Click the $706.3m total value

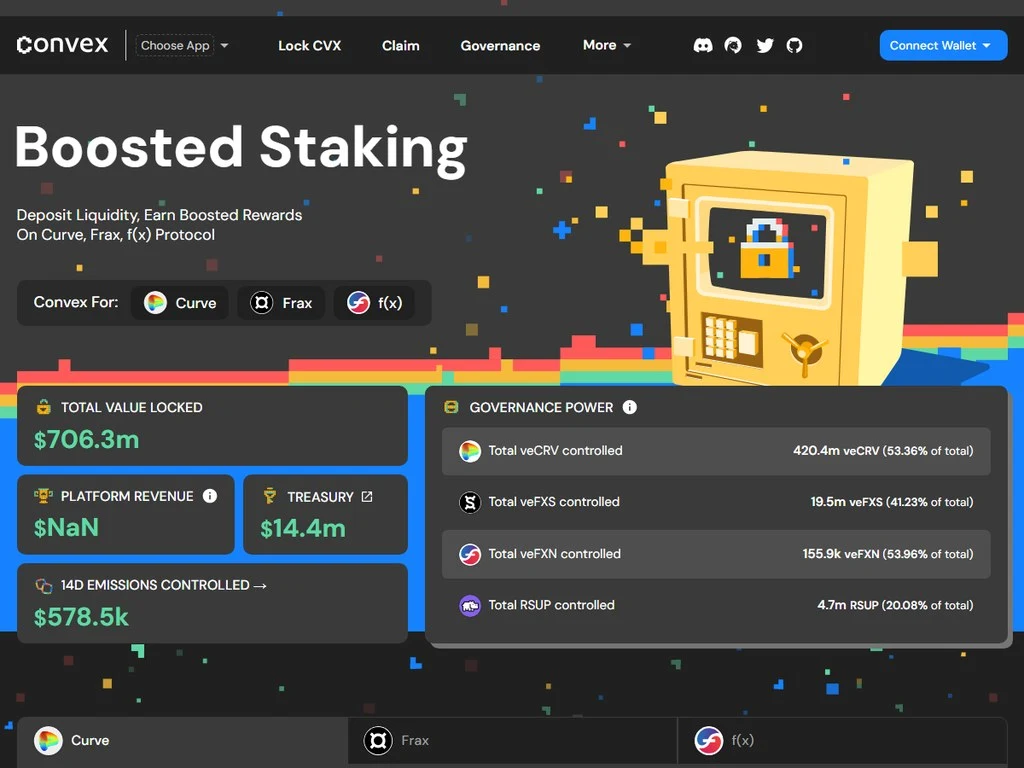tap(86, 440)
